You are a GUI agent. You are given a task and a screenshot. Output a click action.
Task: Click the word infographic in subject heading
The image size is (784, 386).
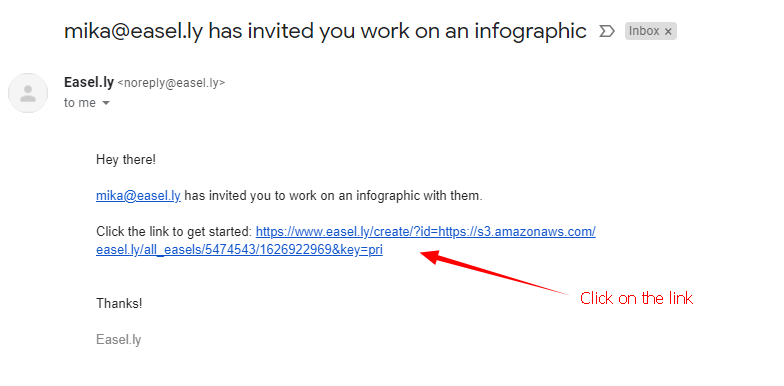point(530,31)
